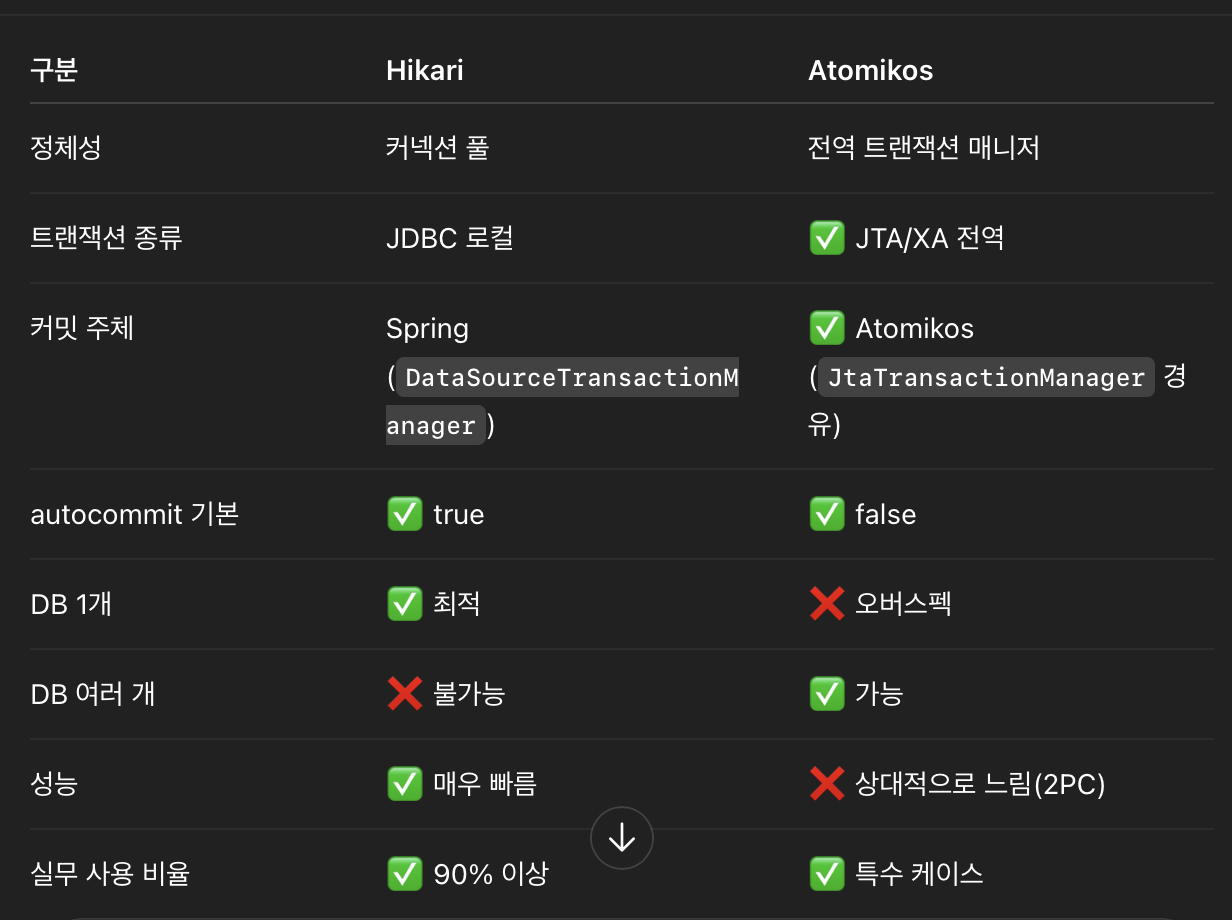1232x920 pixels.
Task: Click the scroll-down arrow circle button
Action: click(622, 838)
